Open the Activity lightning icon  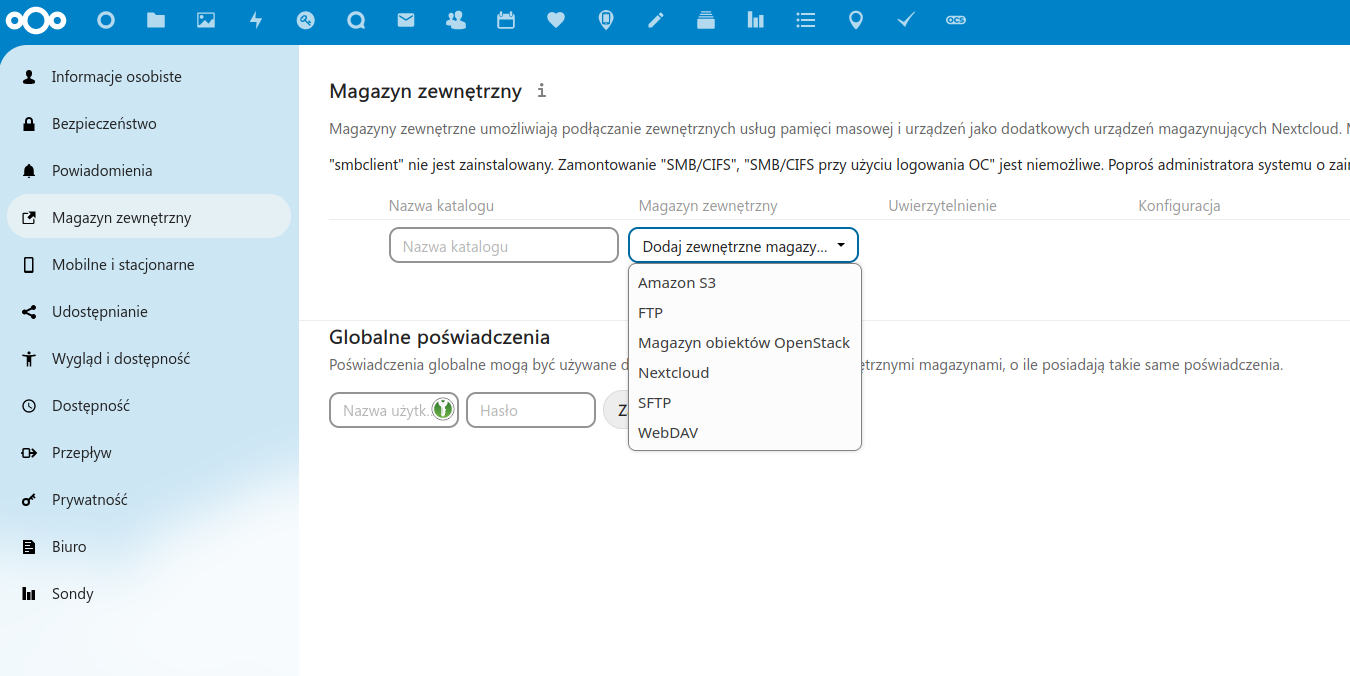click(256, 20)
